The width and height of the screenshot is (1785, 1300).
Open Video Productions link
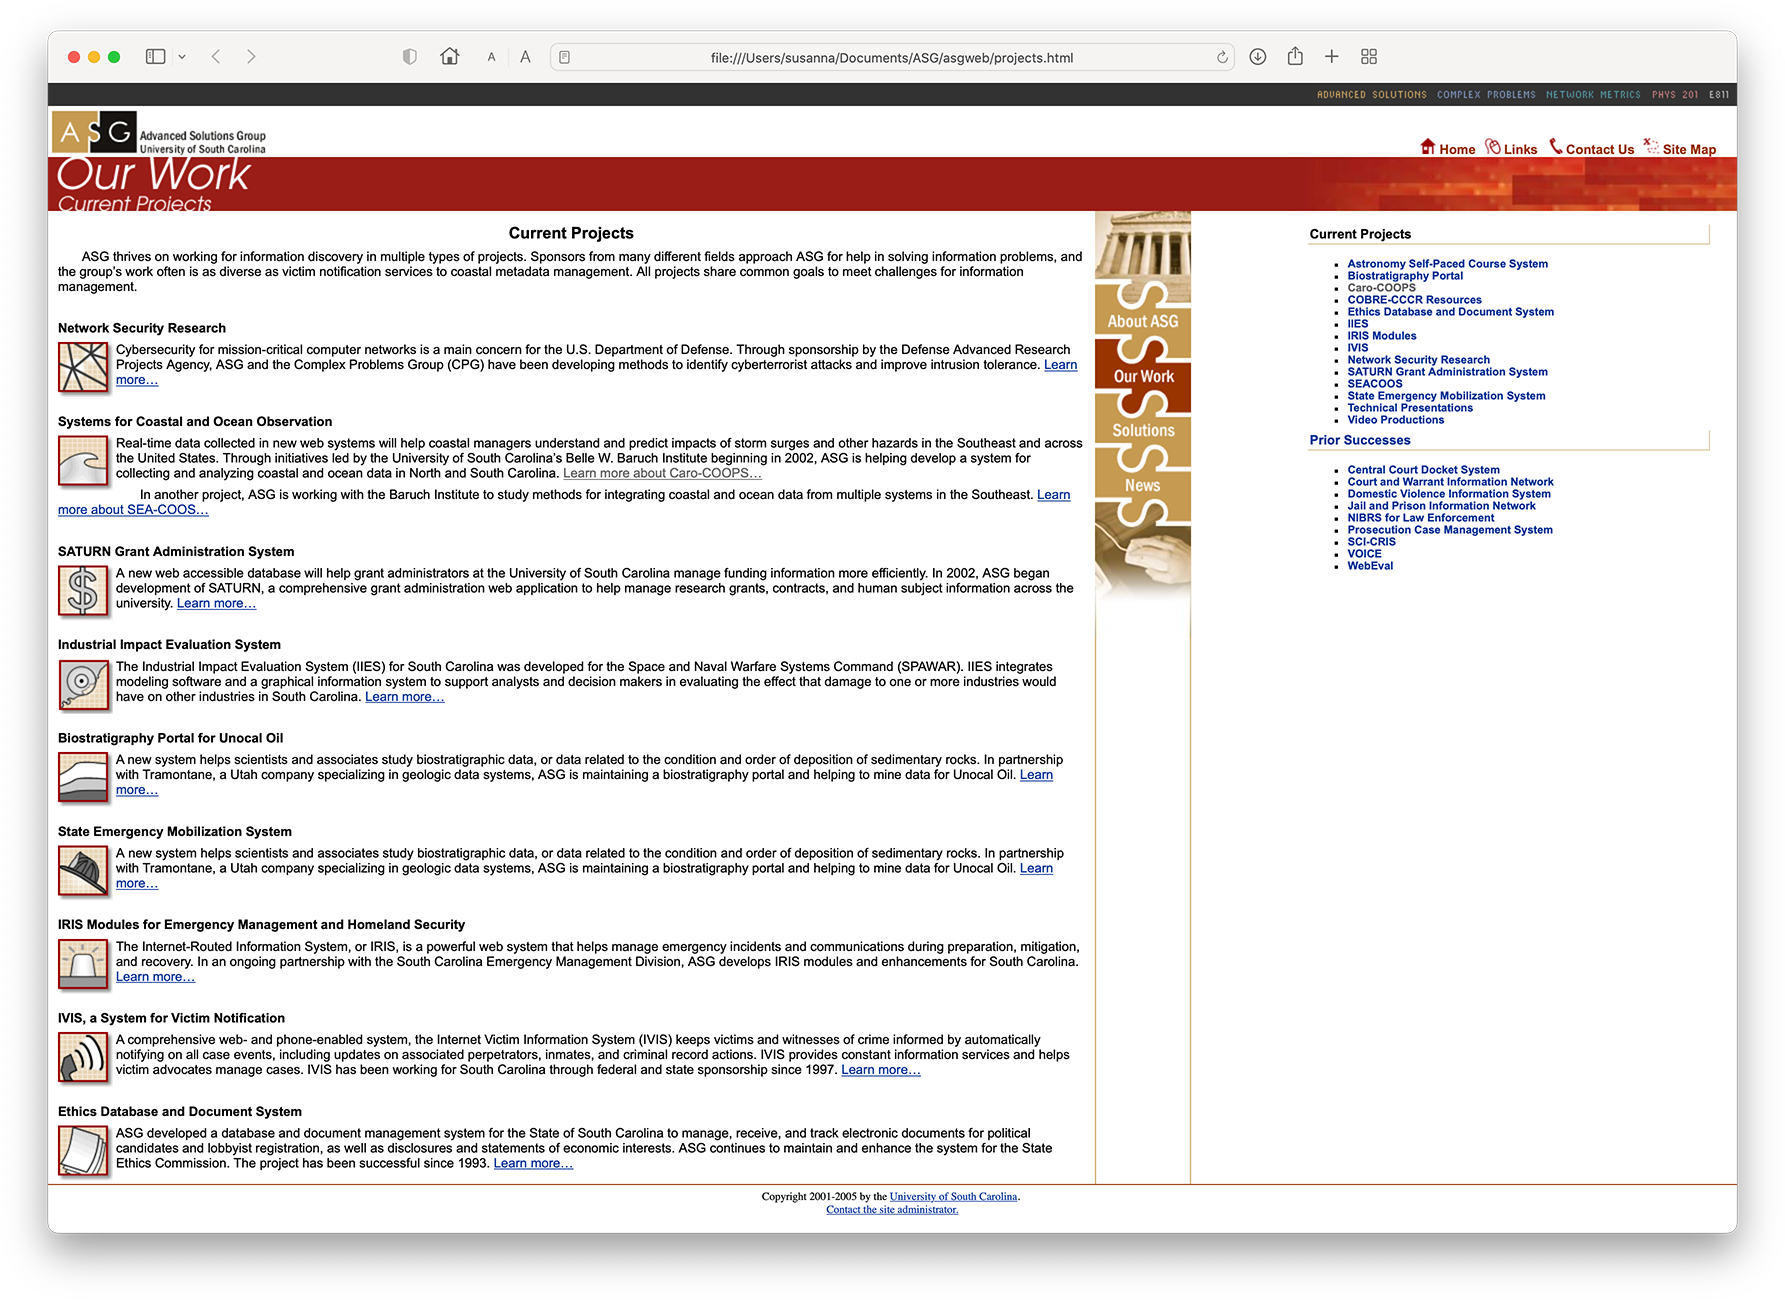[x=1396, y=420]
